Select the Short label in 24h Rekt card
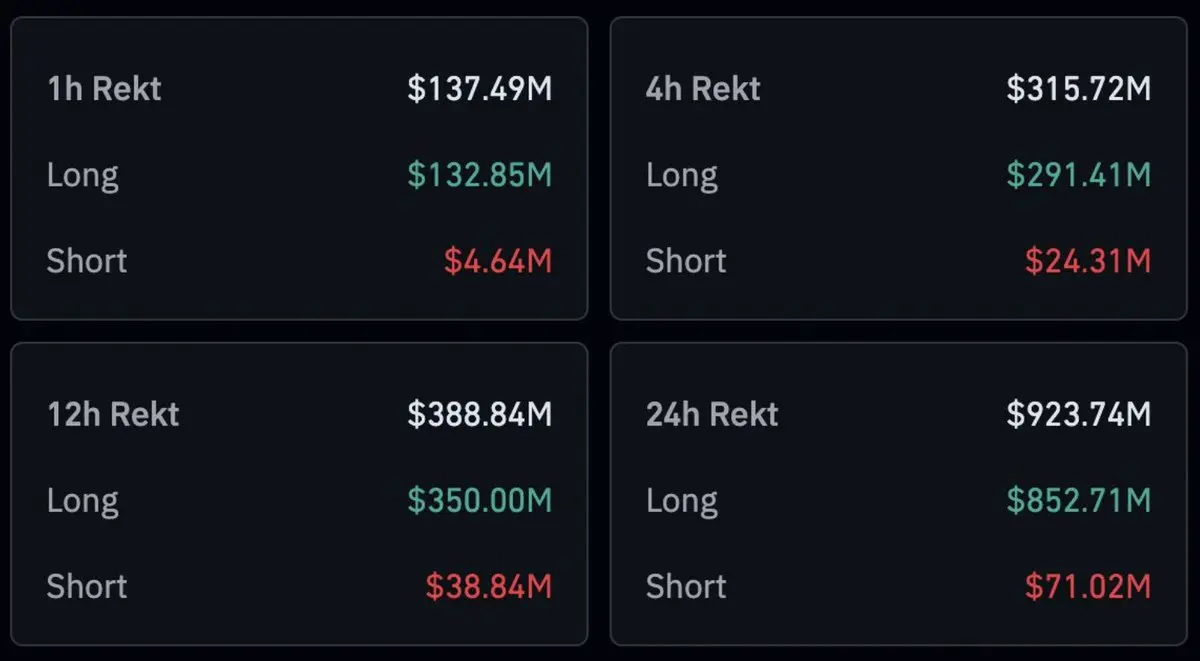This screenshot has height=661, width=1200. pyautogui.click(x=686, y=586)
